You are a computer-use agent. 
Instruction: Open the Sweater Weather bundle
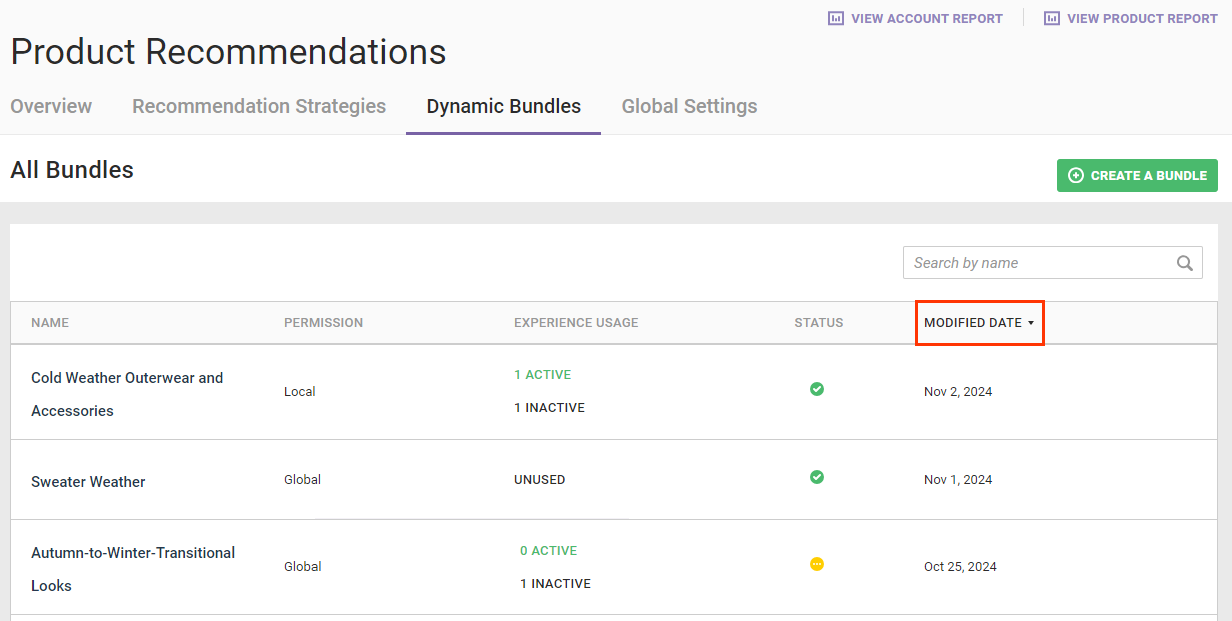click(88, 482)
